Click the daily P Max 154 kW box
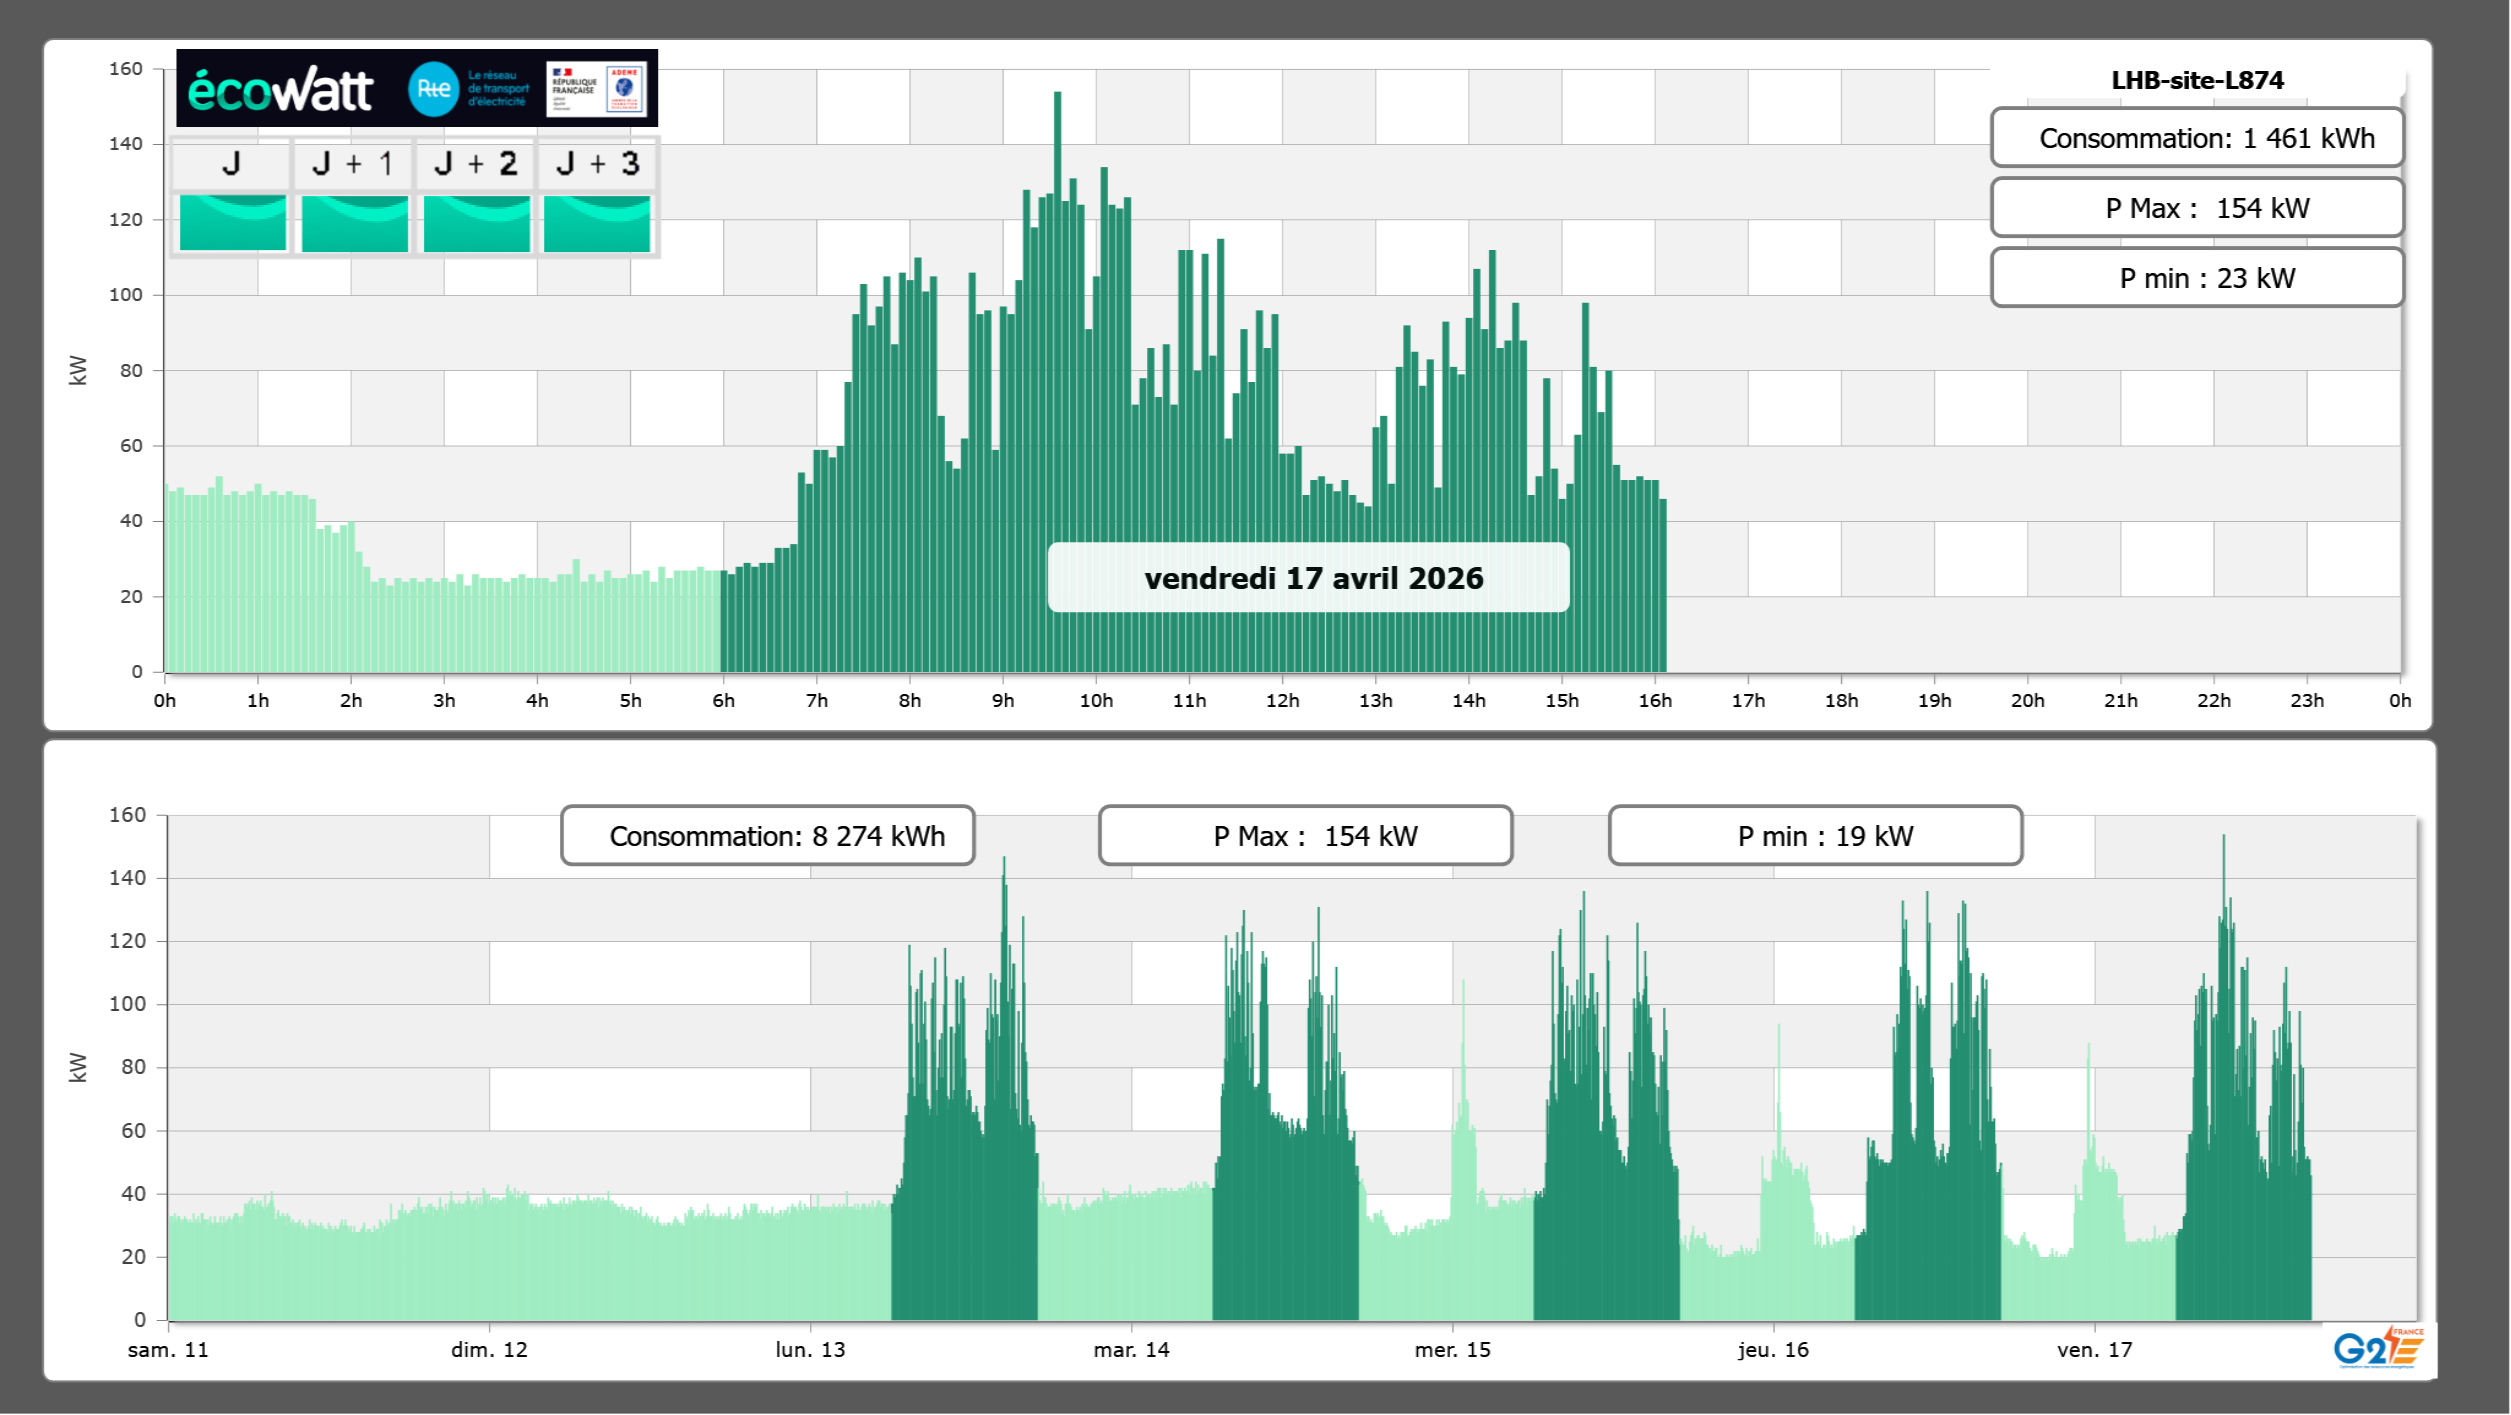The image size is (2511, 1415). coord(2197,208)
